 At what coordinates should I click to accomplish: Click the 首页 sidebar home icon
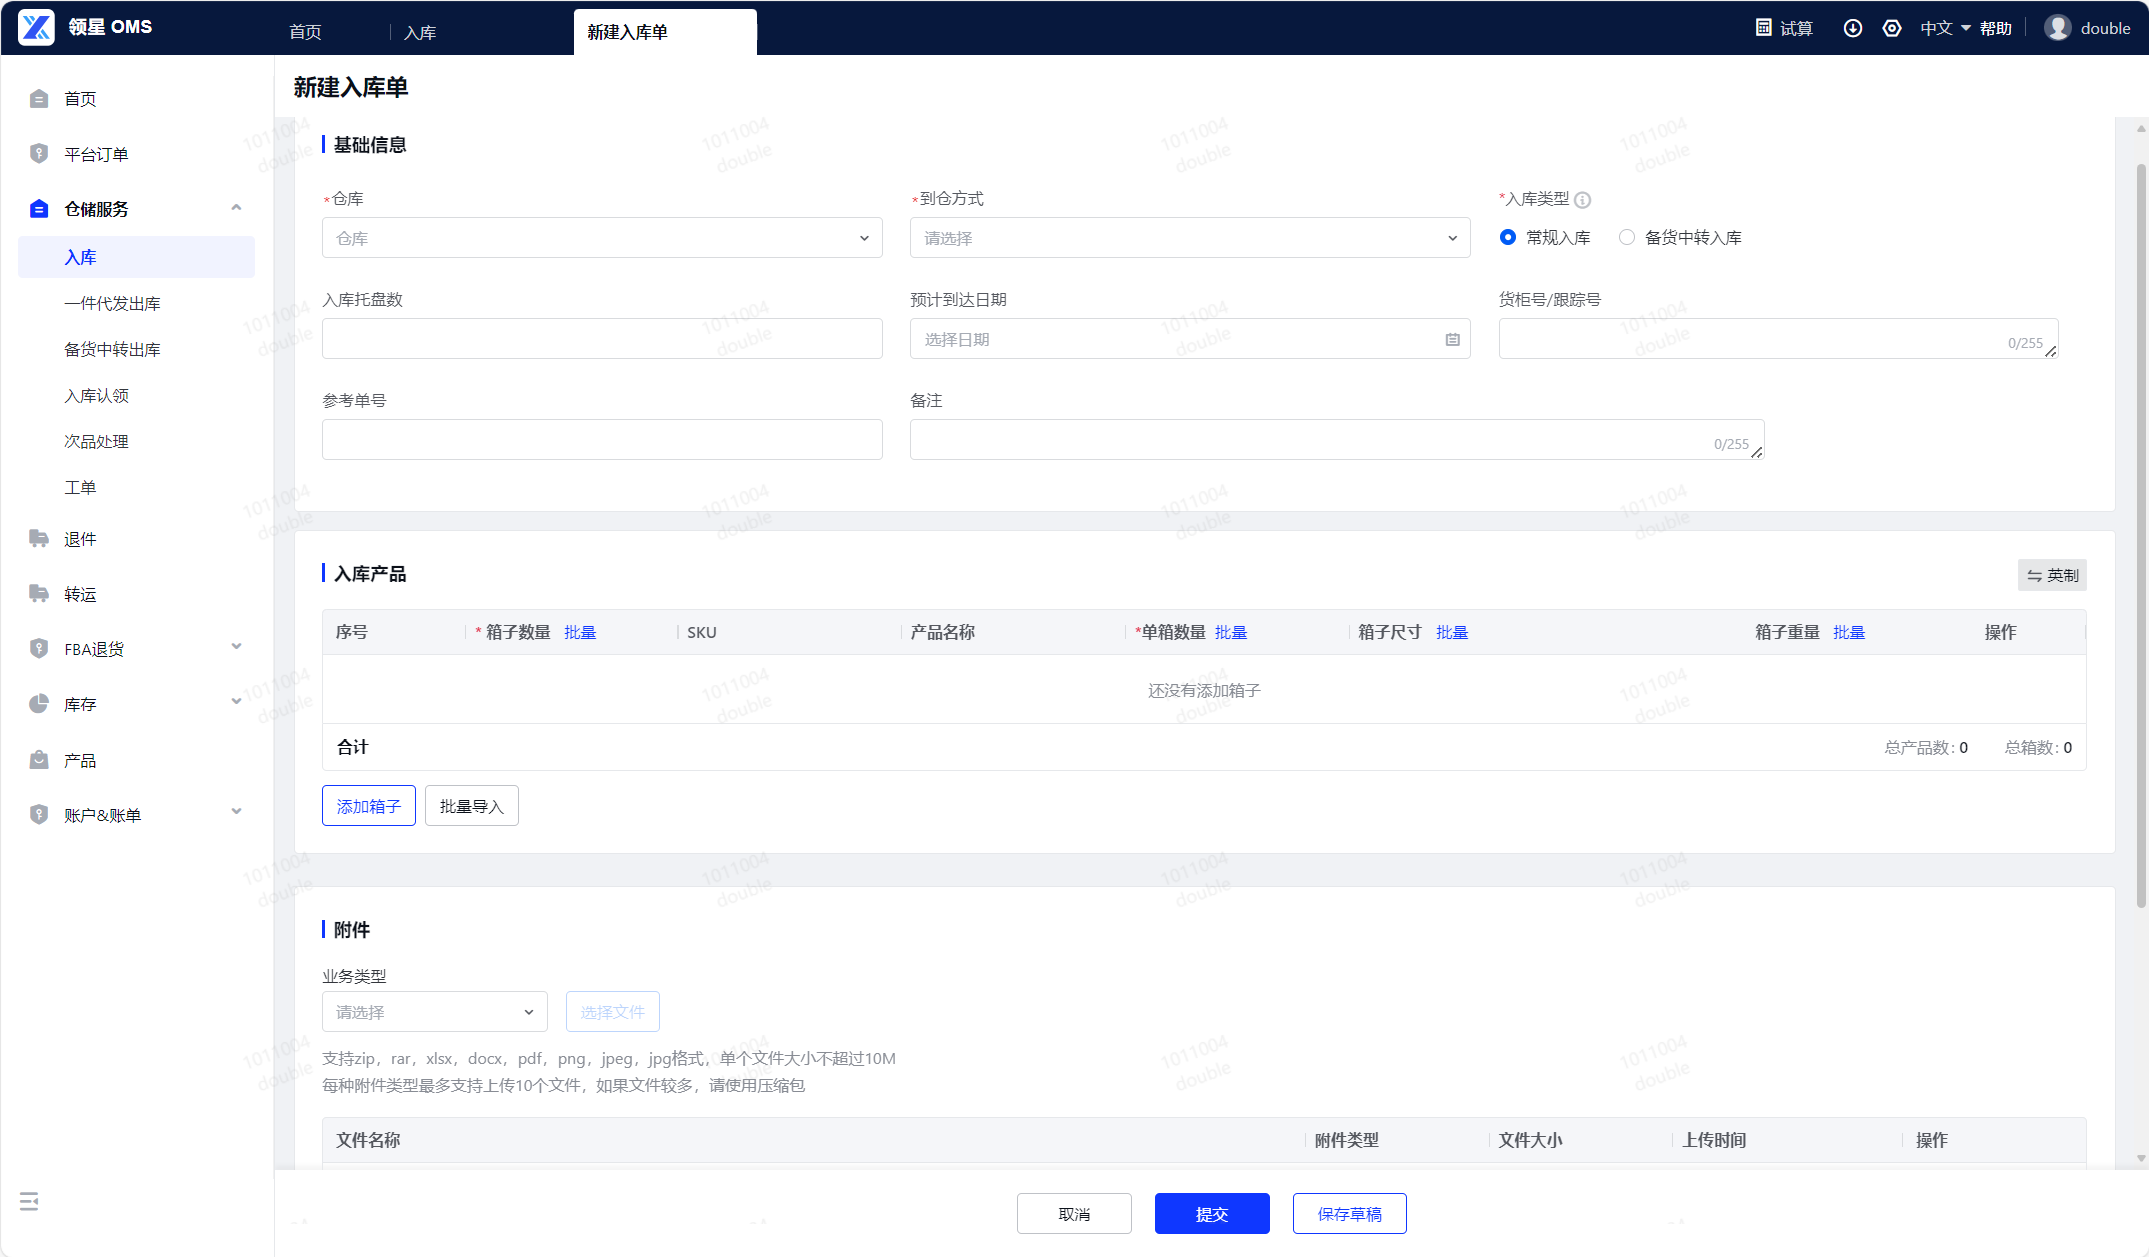pos(39,99)
